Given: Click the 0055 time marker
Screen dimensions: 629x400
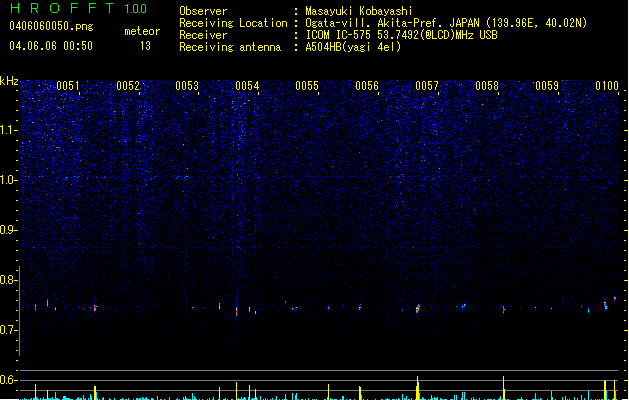Looking at the screenshot, I should (x=307, y=85).
